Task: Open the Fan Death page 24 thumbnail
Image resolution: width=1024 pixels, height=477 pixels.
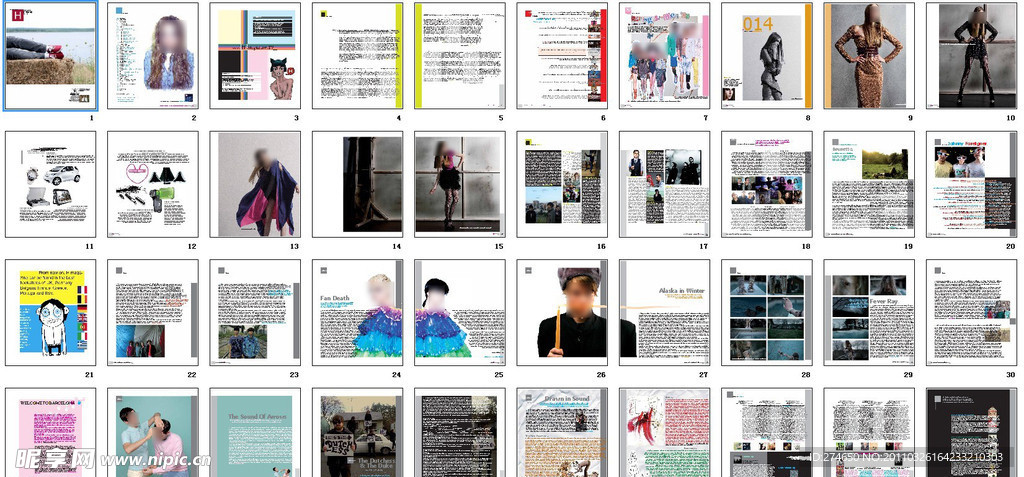Action: [358, 312]
